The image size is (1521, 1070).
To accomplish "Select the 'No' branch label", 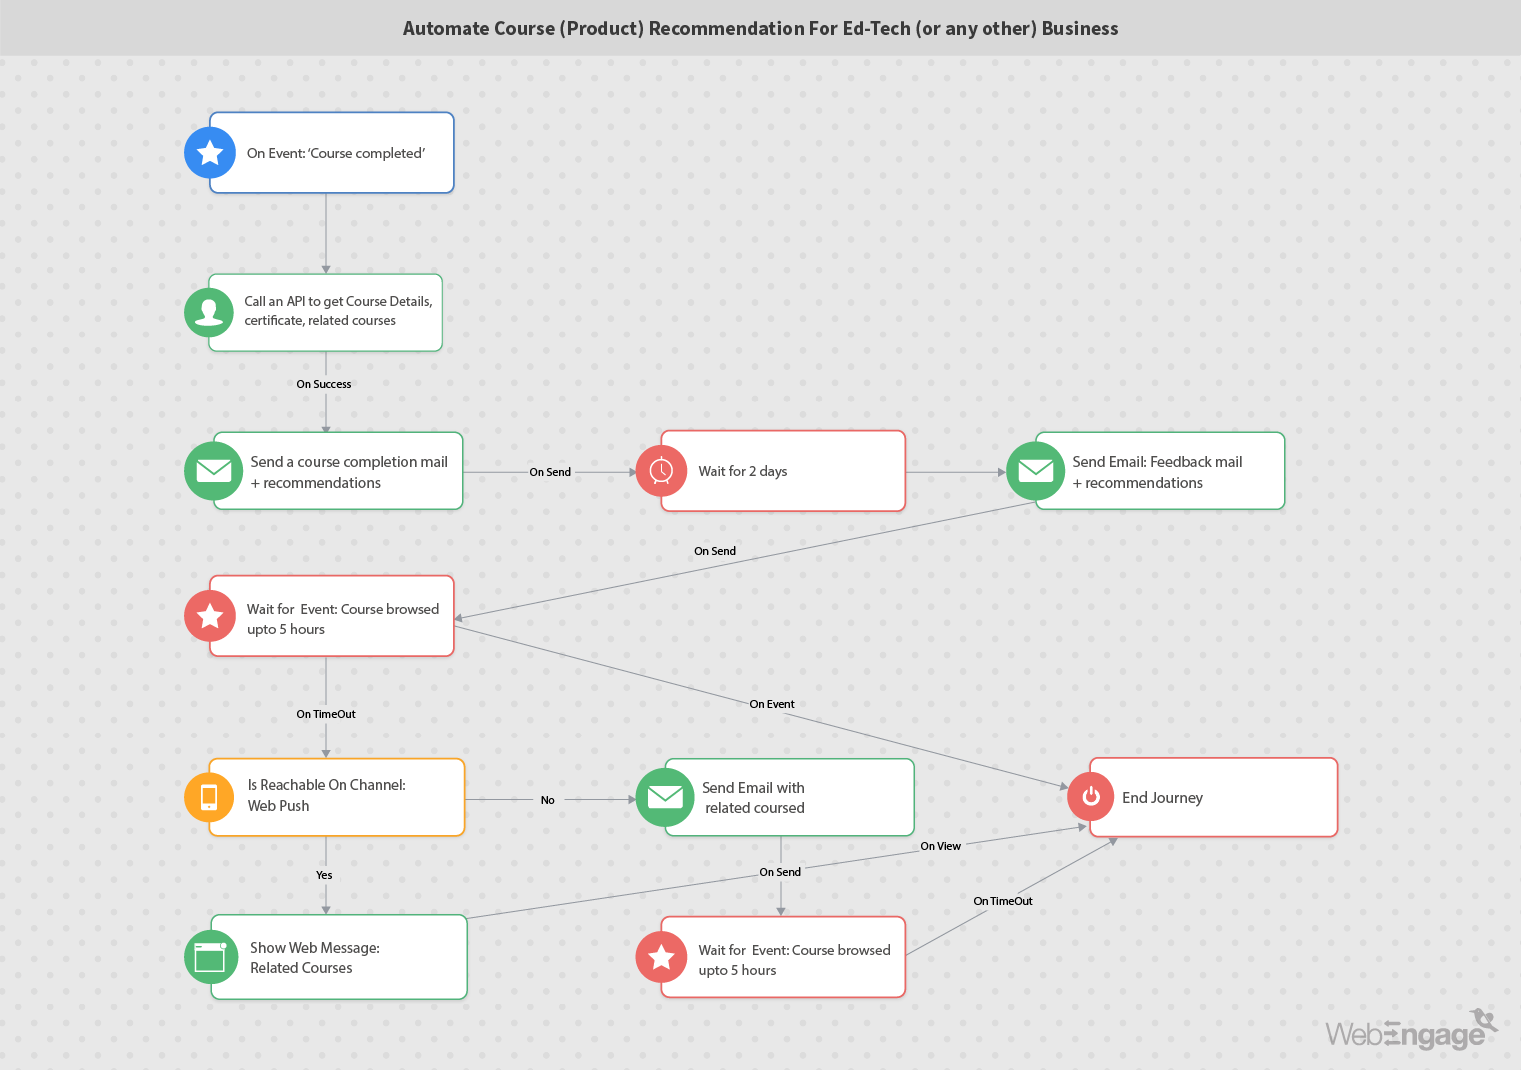I will (547, 799).
